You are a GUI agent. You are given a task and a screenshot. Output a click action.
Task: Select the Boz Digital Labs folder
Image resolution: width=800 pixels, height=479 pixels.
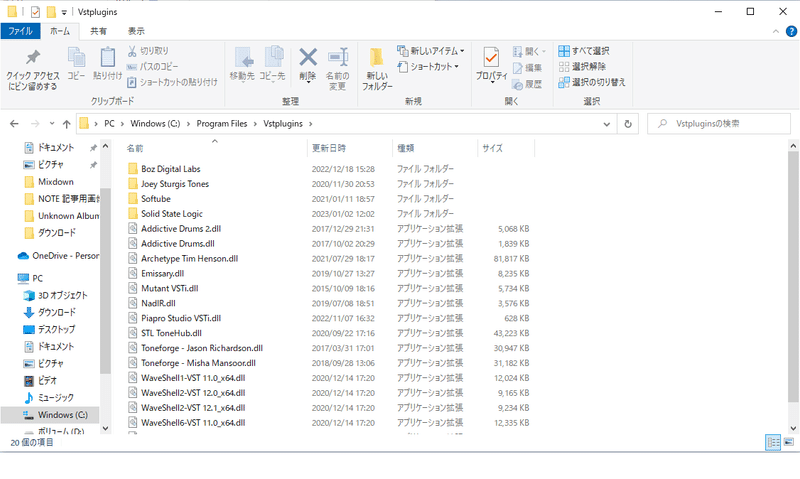[x=170, y=168]
